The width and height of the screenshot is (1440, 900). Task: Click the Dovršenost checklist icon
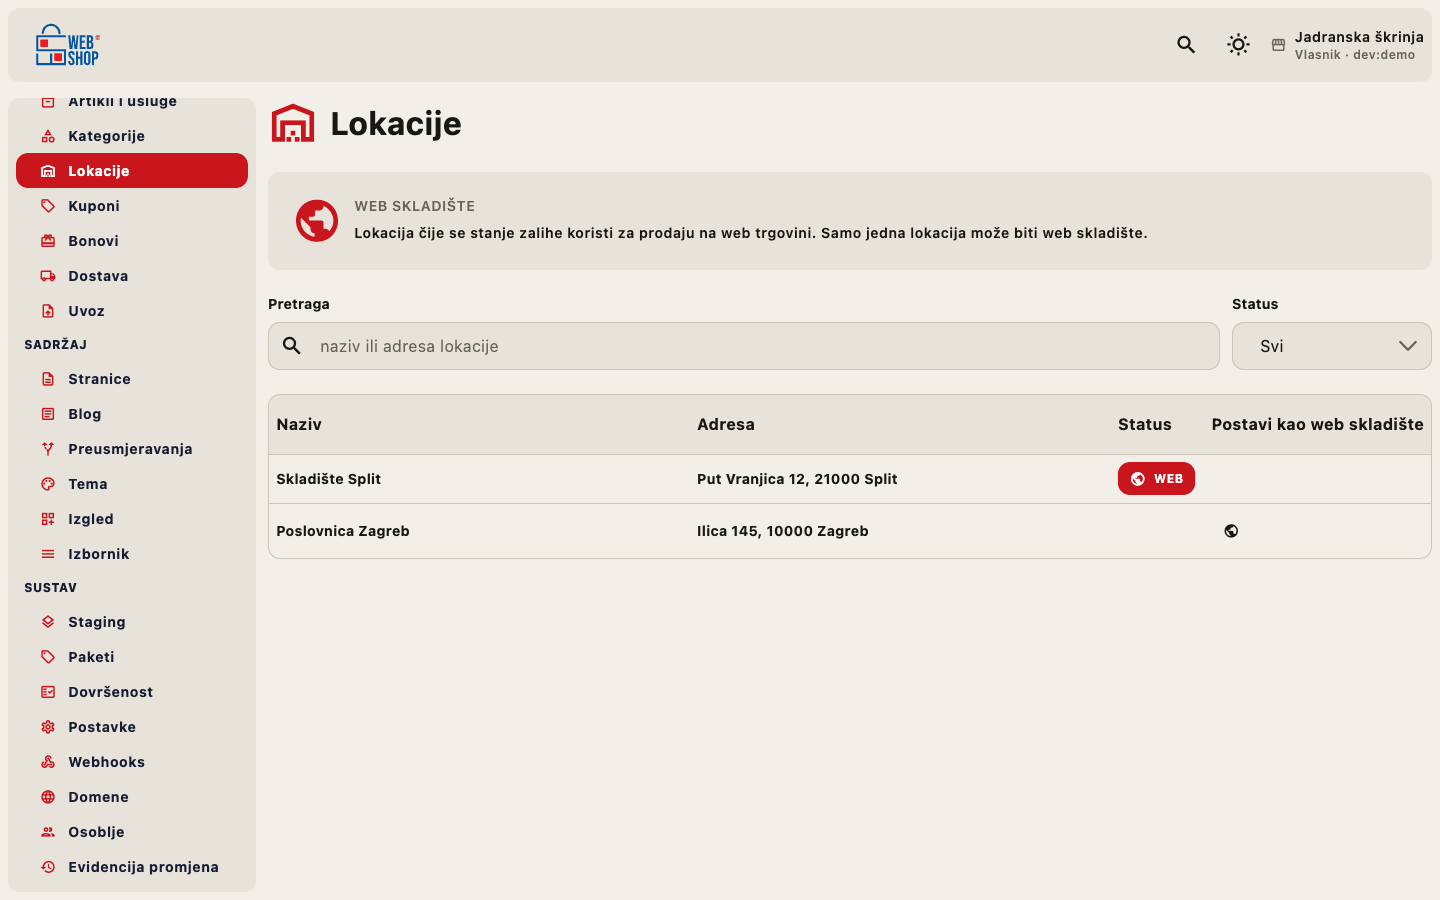click(x=48, y=692)
